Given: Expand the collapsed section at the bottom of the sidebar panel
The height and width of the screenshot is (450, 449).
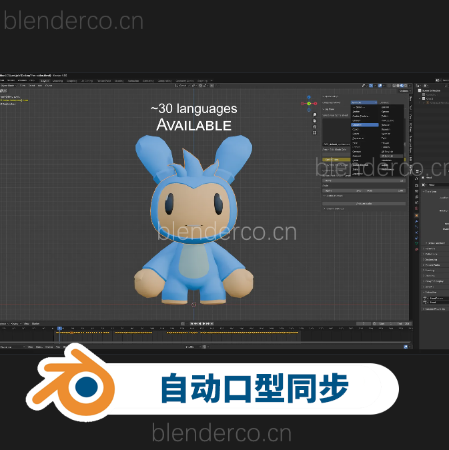Looking at the screenshot, I should pyautogui.click(x=334, y=209).
